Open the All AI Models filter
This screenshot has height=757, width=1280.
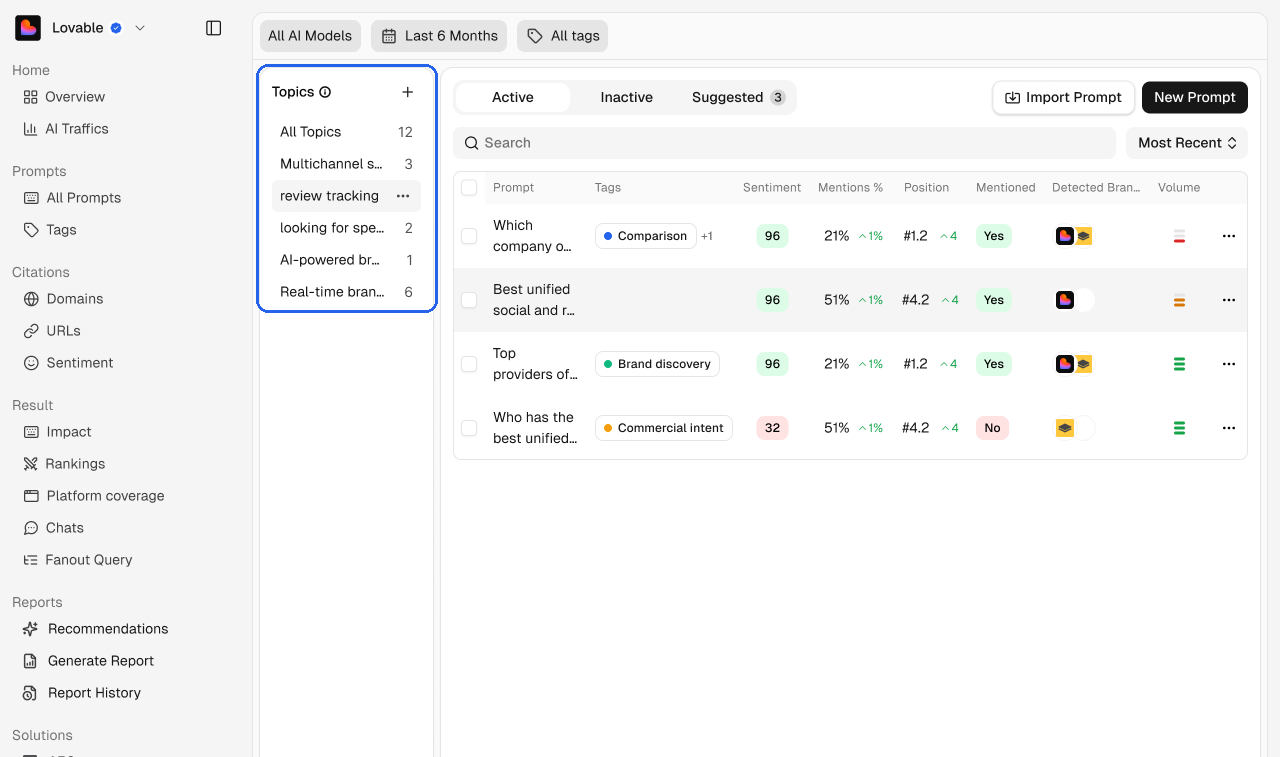click(x=310, y=36)
